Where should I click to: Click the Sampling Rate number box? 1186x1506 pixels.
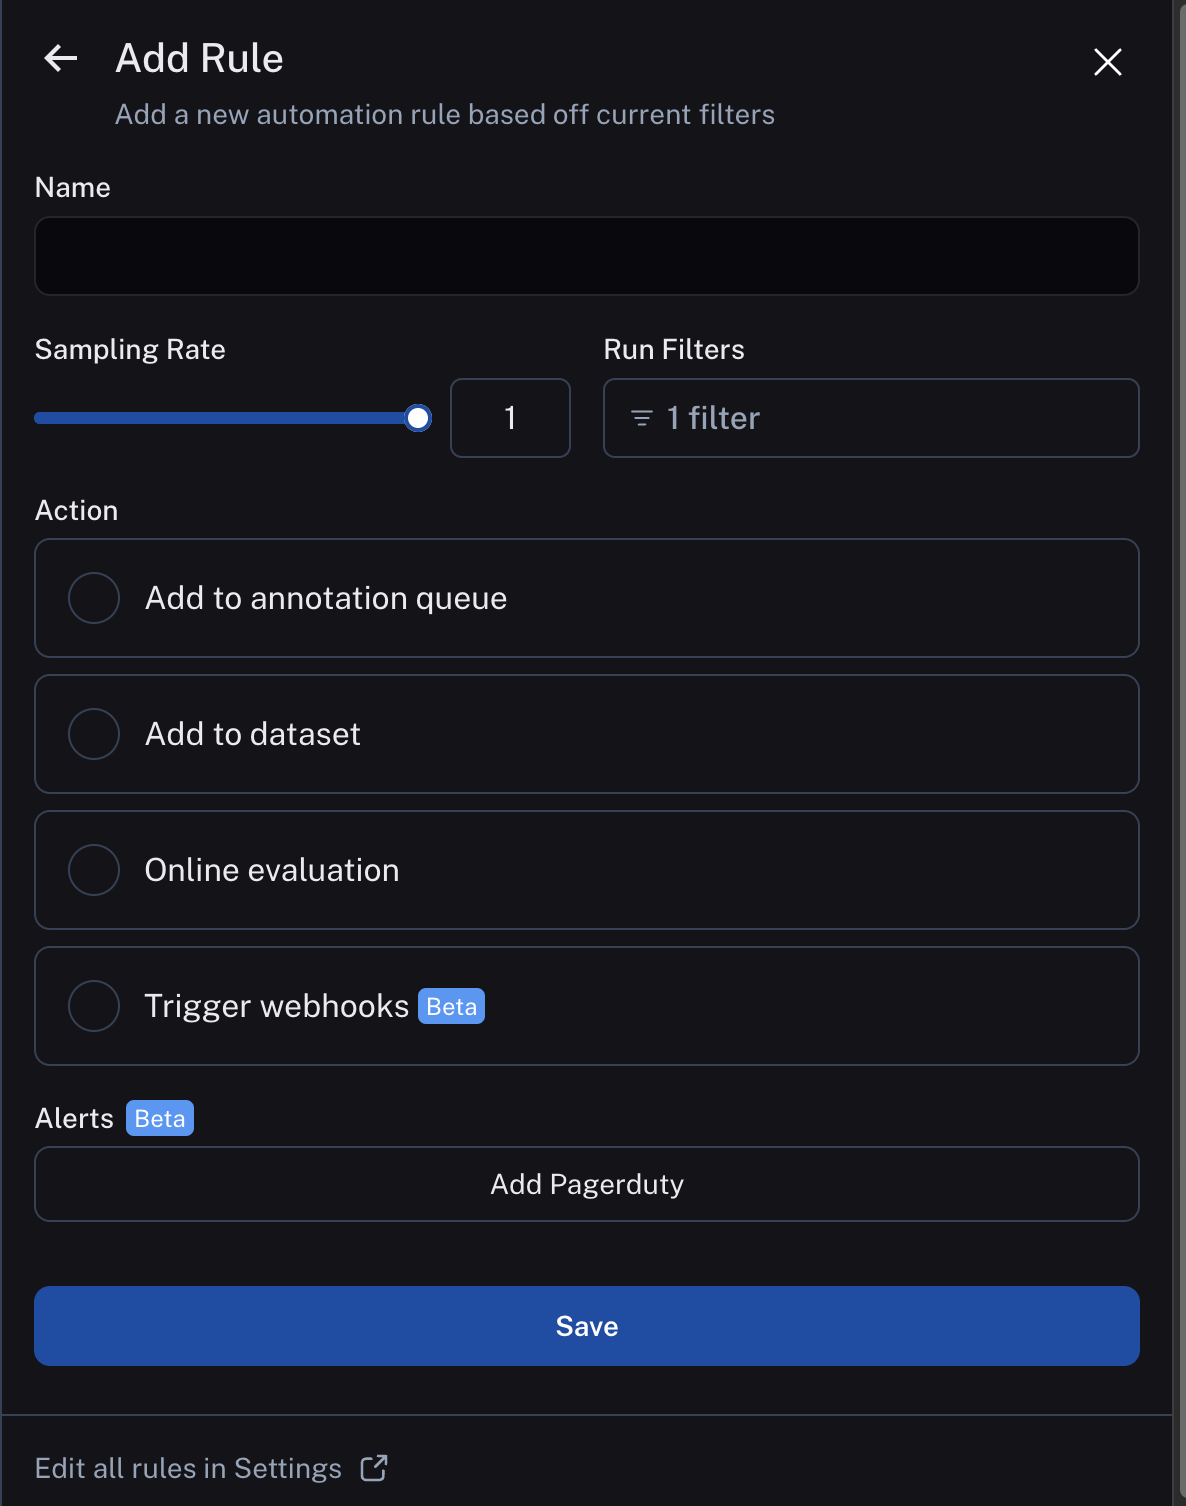tap(510, 418)
